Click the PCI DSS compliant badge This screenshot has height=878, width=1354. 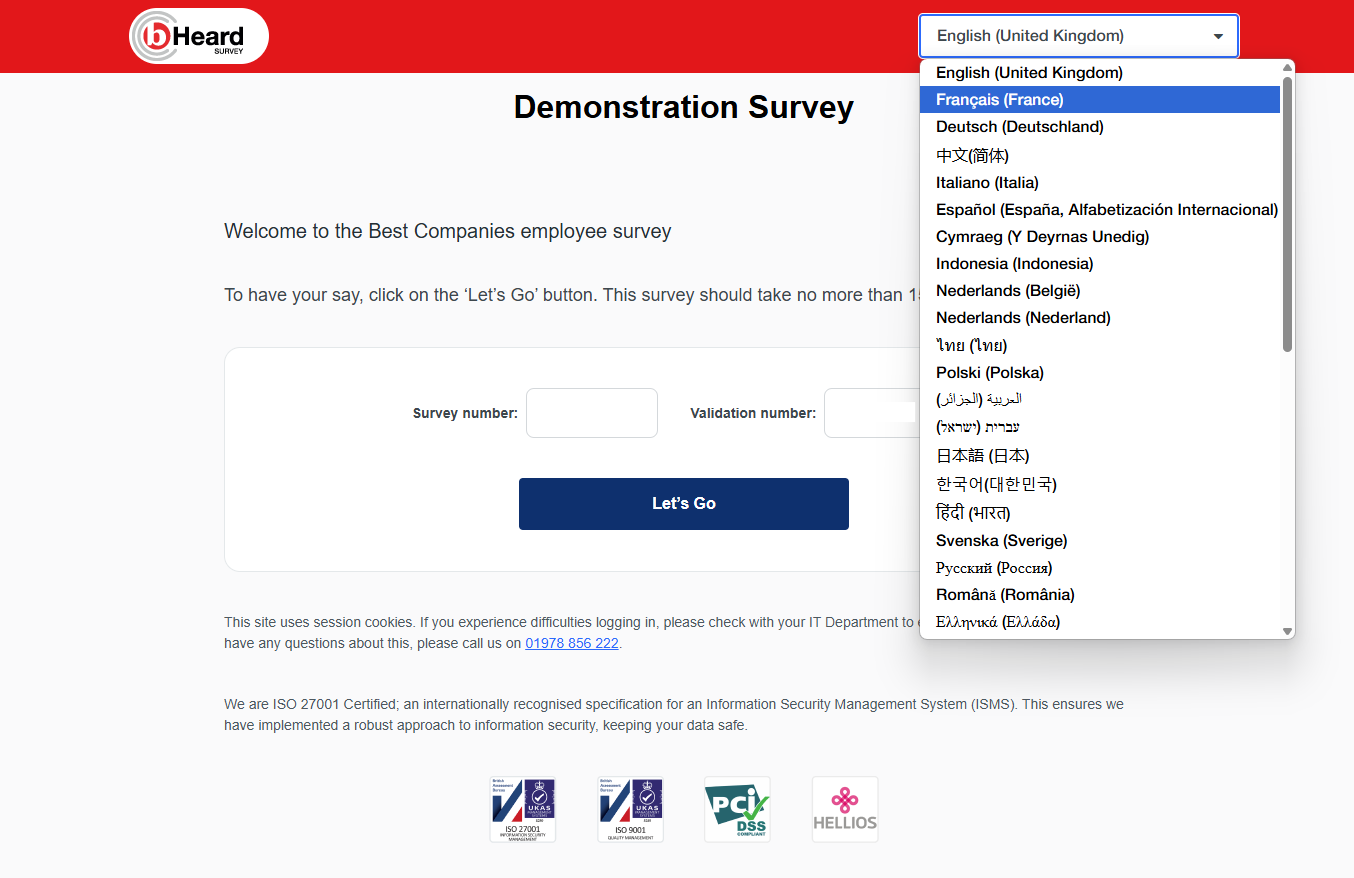pos(737,809)
